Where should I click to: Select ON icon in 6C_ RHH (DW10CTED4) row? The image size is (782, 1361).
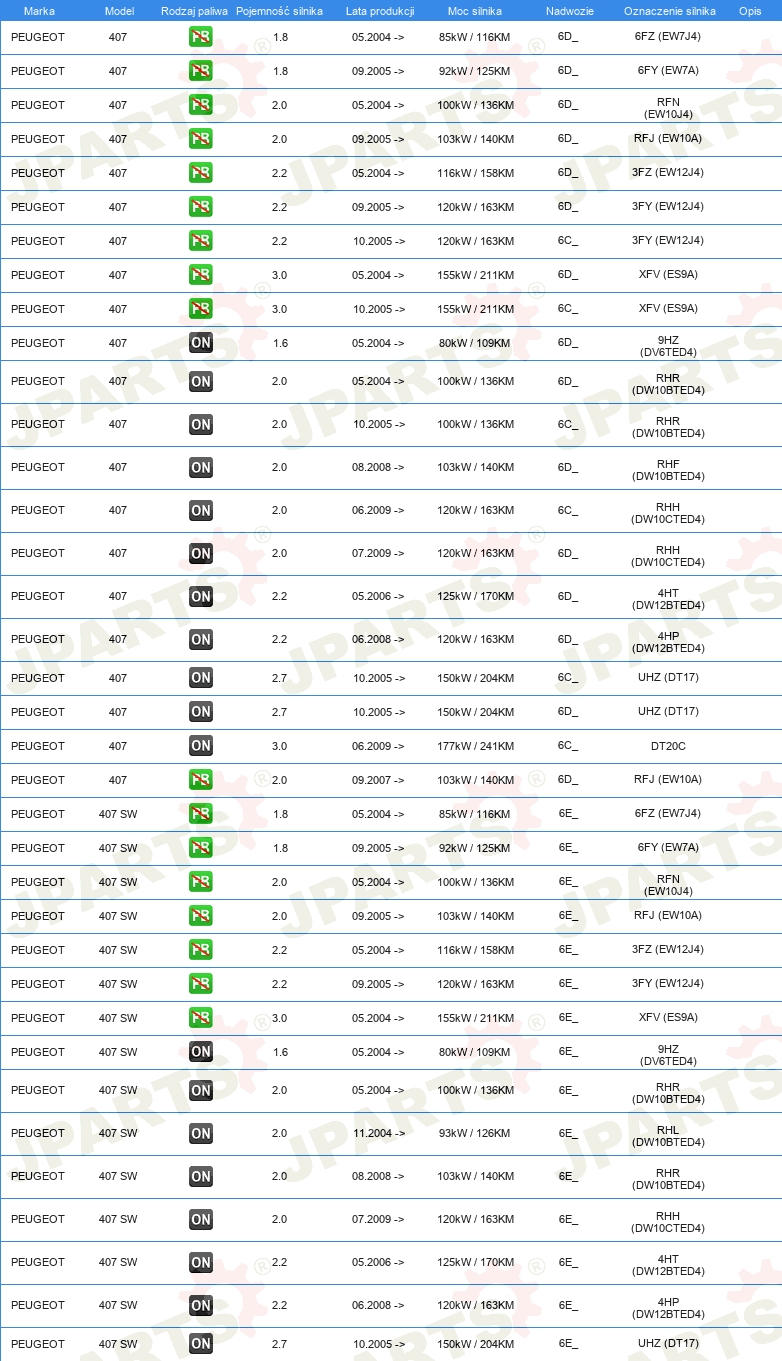pos(201,510)
